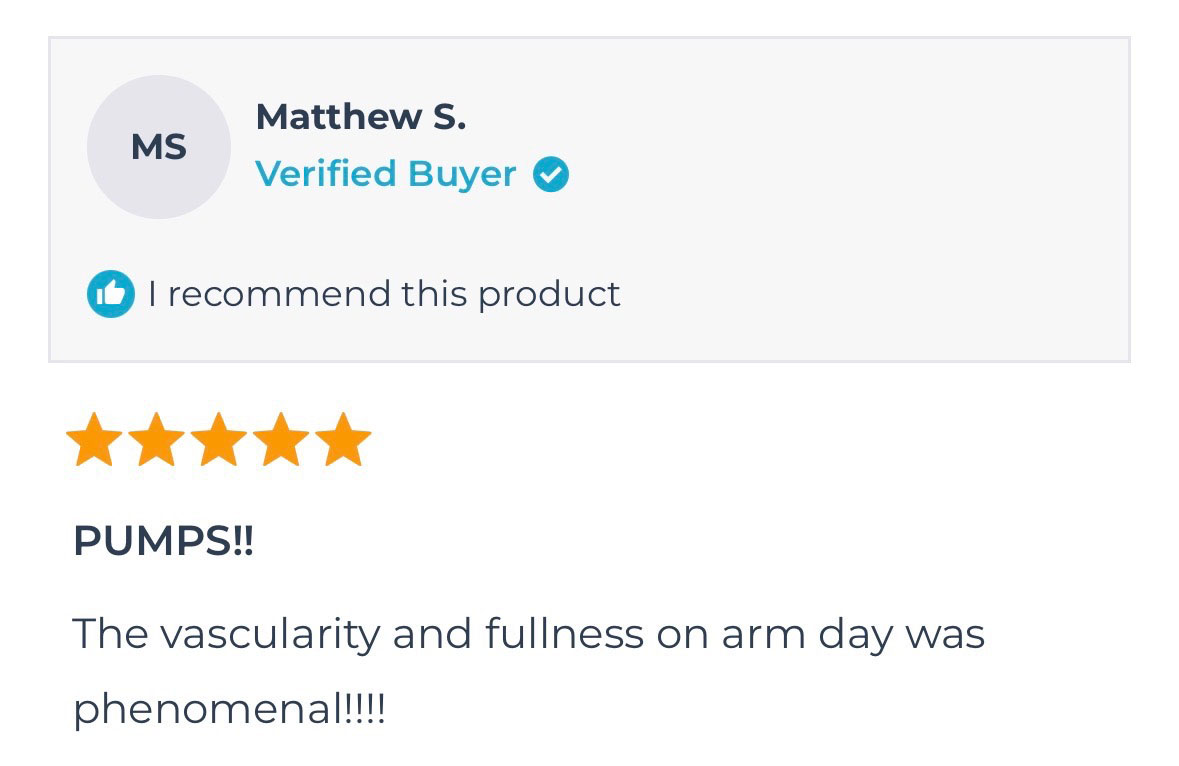This screenshot has width=1179, height=766.
Task: Click the "I recommend this product" text
Action: [x=384, y=294]
